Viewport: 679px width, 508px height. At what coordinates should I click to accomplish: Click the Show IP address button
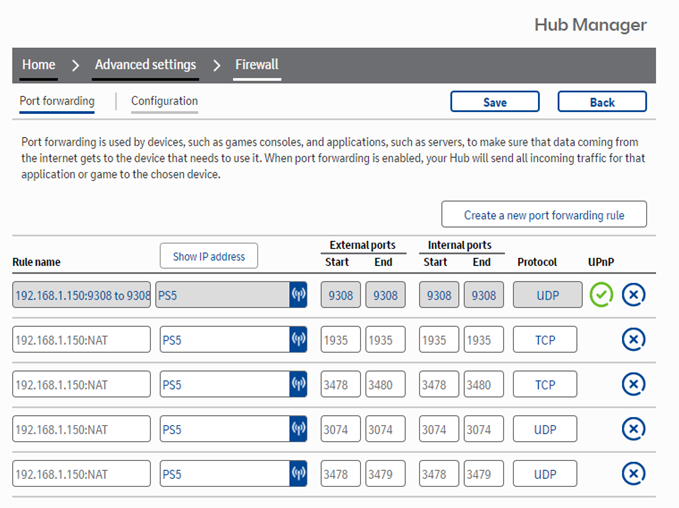pyautogui.click(x=209, y=256)
